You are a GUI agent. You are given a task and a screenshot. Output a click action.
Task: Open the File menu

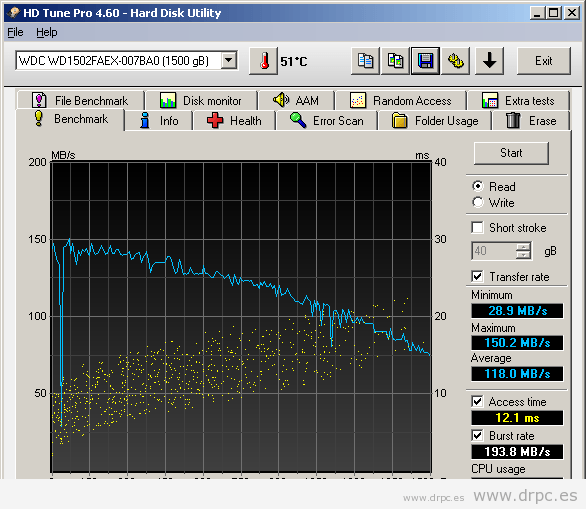click(15, 33)
